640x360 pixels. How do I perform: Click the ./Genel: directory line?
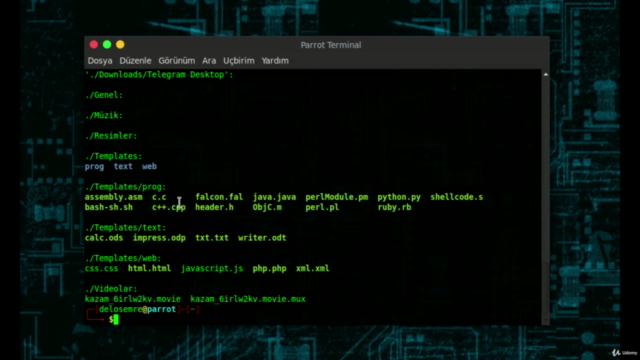coord(104,95)
